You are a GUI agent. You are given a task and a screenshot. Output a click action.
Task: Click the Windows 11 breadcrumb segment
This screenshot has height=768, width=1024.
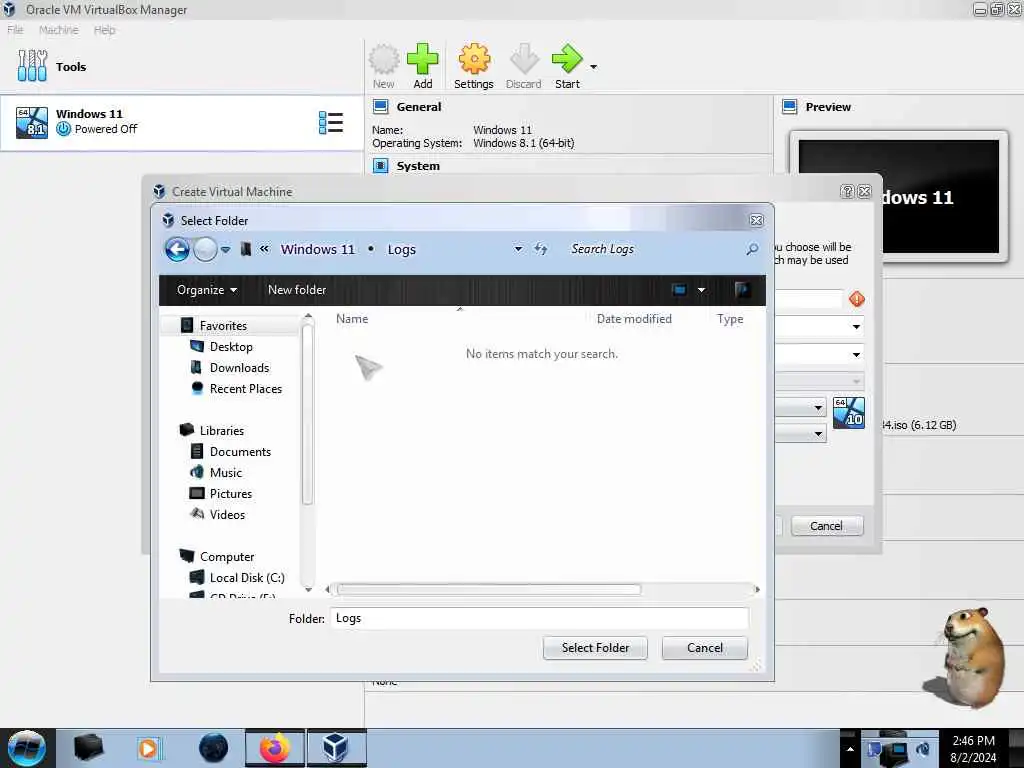(317, 249)
